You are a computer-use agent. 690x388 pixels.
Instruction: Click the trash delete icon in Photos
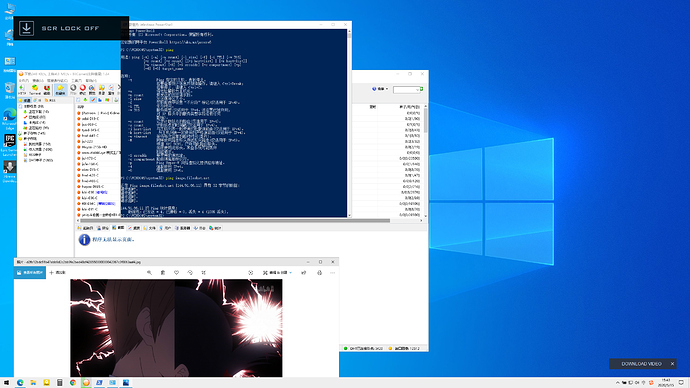click(163, 273)
